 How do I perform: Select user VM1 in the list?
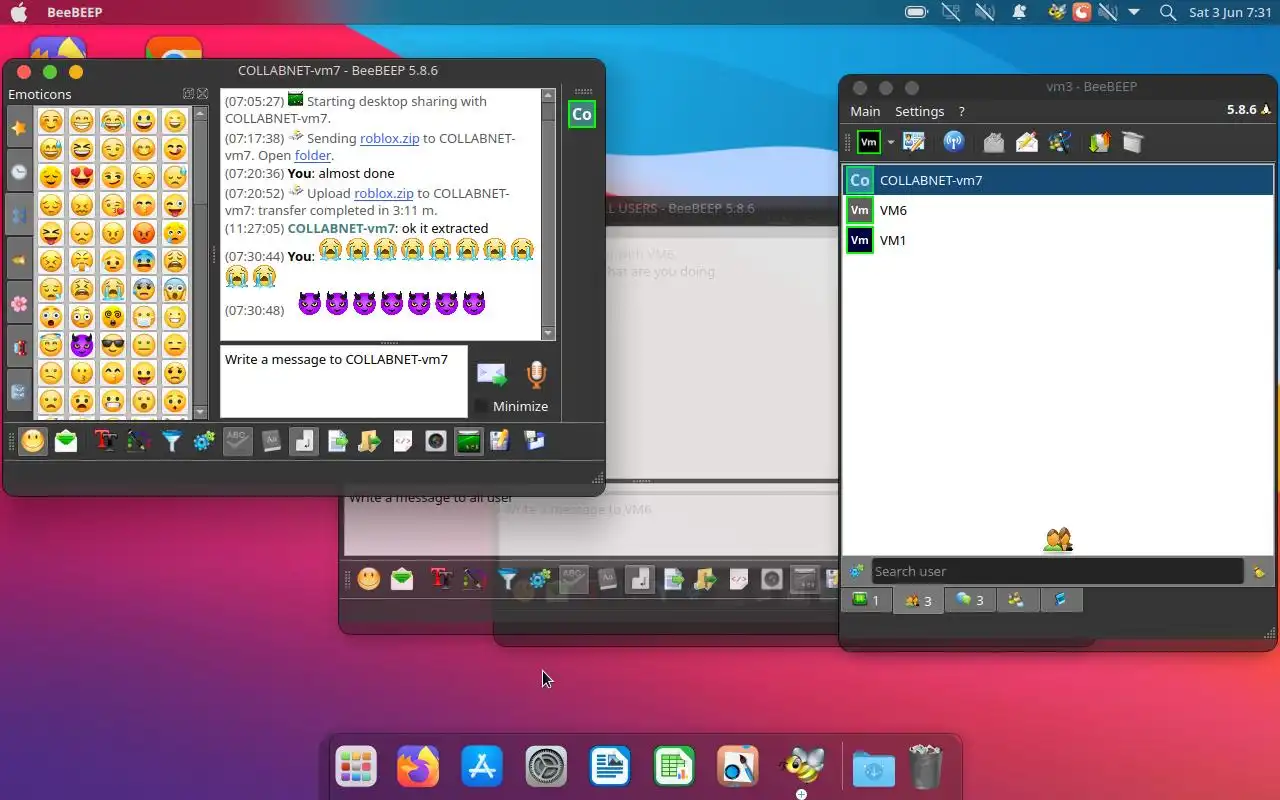pyautogui.click(x=1058, y=240)
